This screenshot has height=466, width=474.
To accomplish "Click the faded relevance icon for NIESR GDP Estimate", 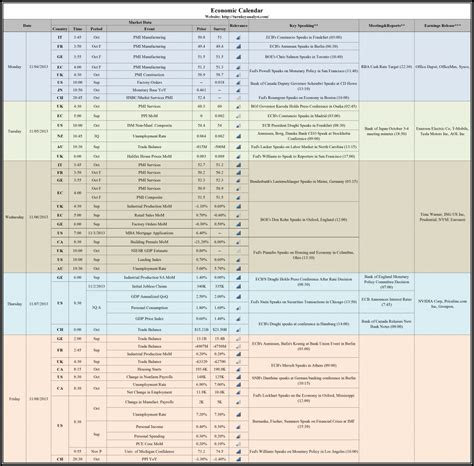I will 238,251.
